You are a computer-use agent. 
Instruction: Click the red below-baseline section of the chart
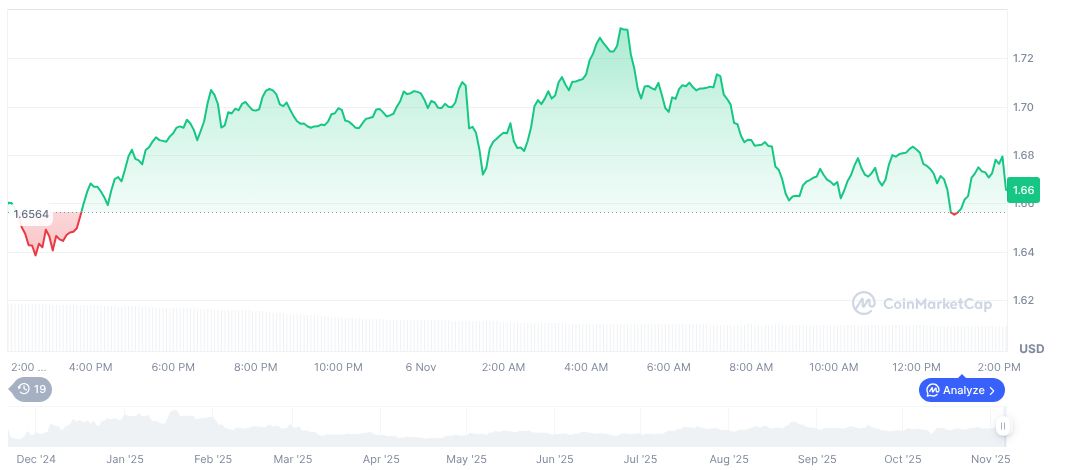[x=45, y=236]
